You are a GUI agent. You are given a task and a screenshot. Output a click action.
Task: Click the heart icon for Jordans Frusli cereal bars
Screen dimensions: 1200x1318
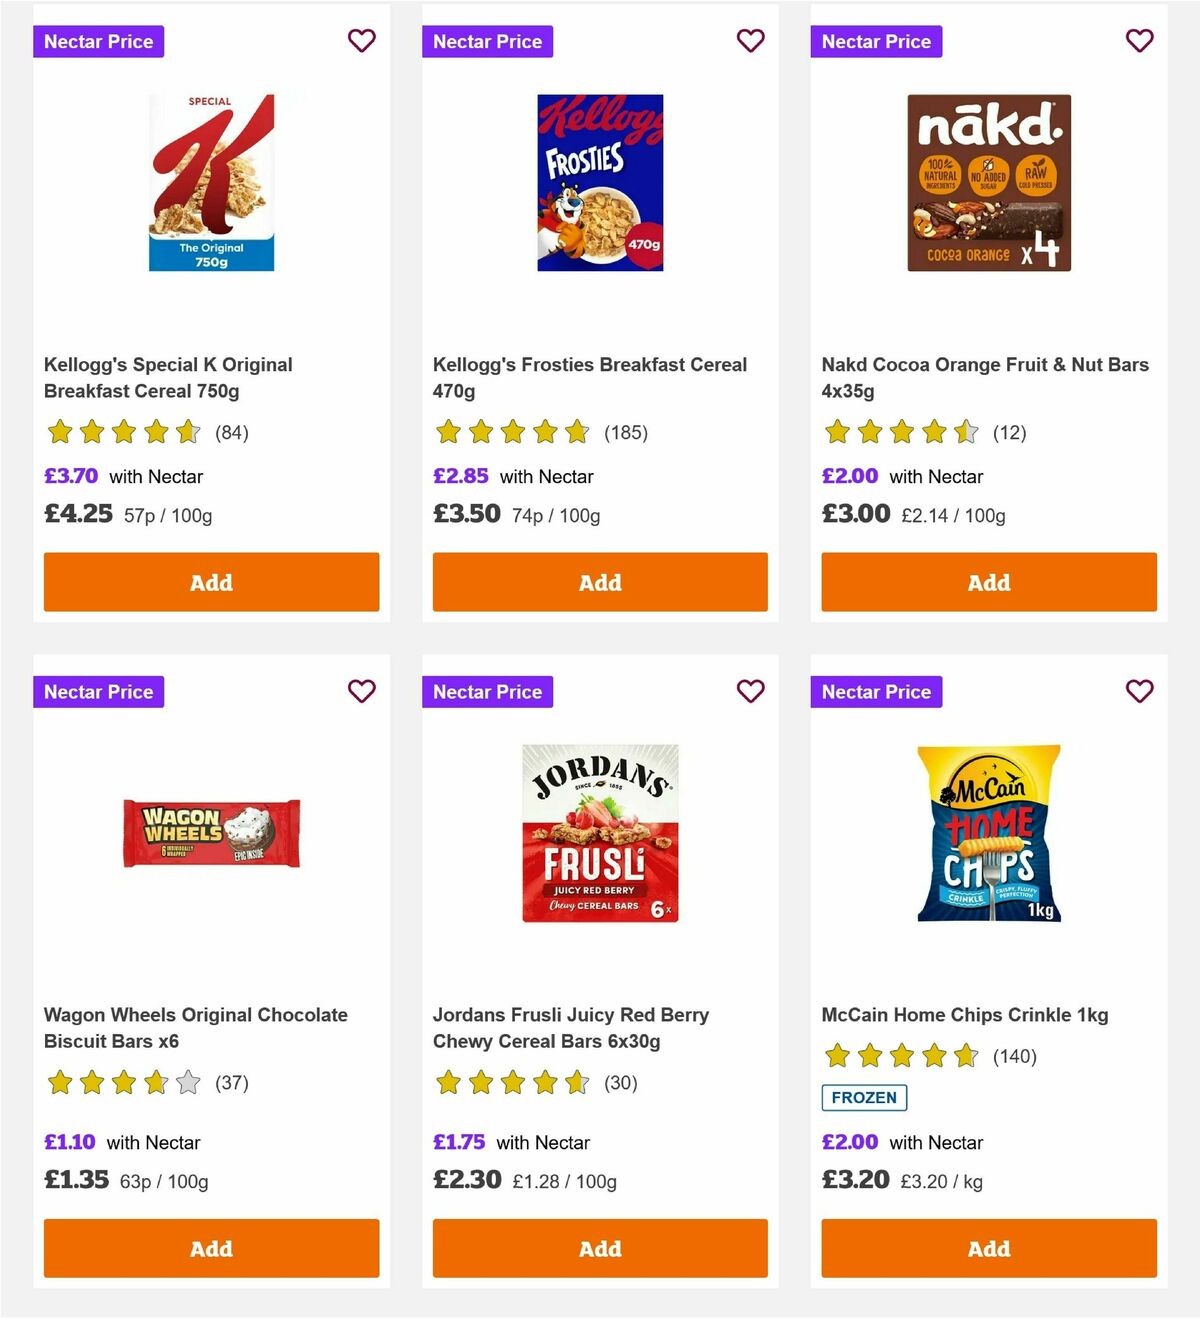pyautogui.click(x=750, y=691)
